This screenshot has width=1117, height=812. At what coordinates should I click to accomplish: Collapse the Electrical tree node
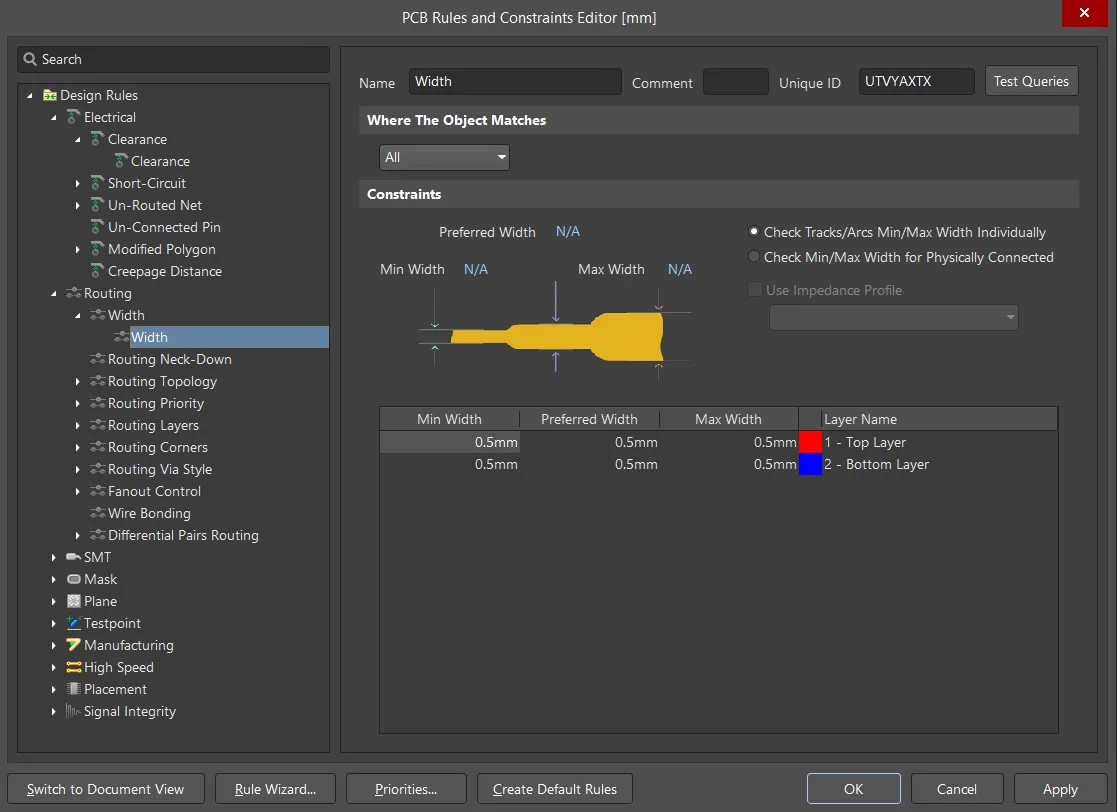coord(53,118)
